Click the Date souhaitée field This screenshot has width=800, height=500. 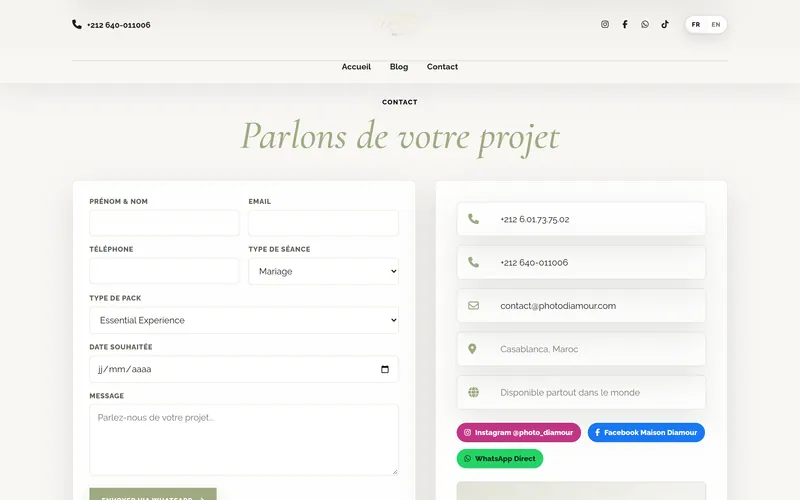click(x=244, y=369)
